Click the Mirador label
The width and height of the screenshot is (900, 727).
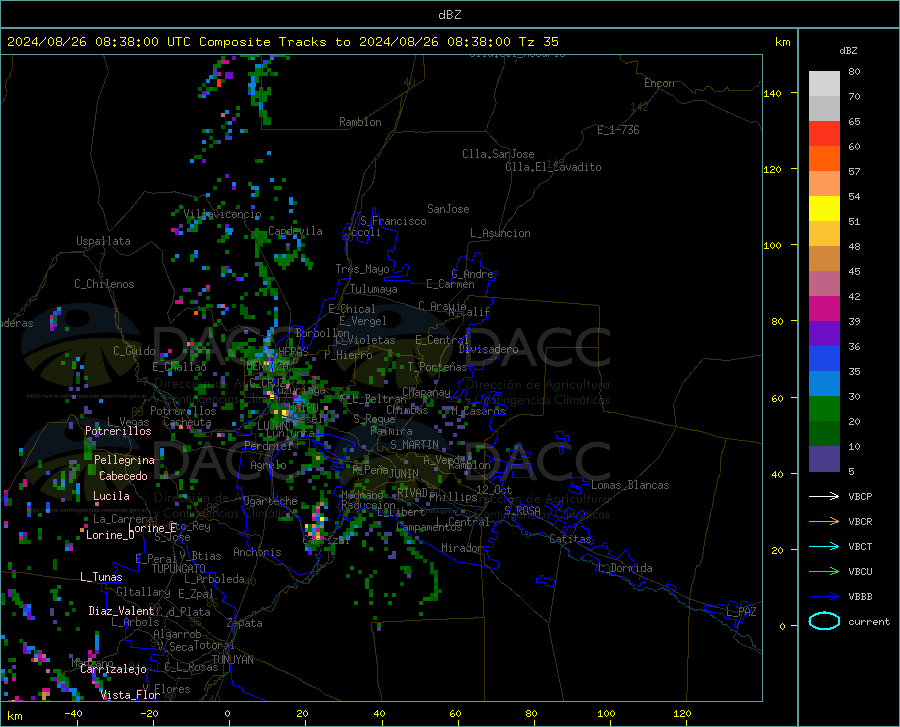pyautogui.click(x=462, y=548)
